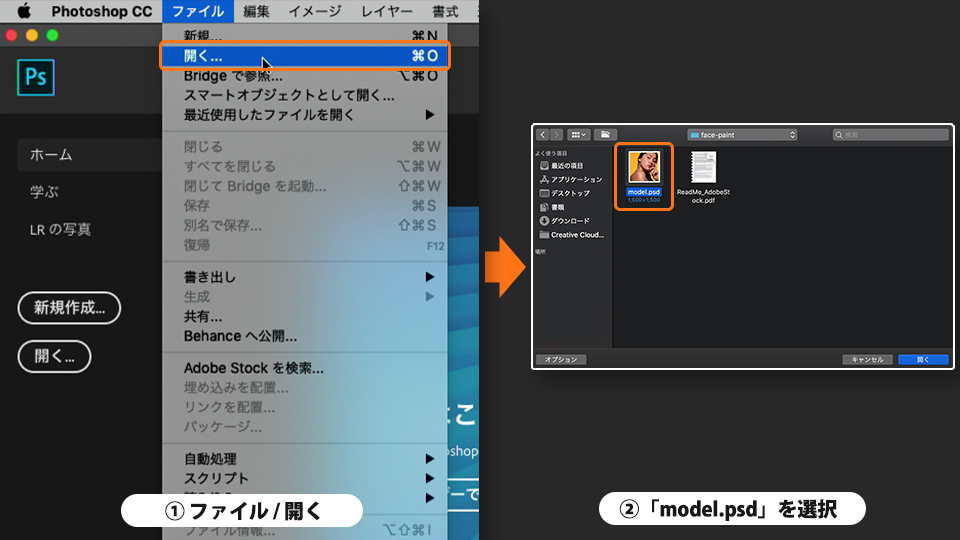This screenshot has width=960, height=540.
Task: Click the 新規作成… button
Action: [69, 308]
